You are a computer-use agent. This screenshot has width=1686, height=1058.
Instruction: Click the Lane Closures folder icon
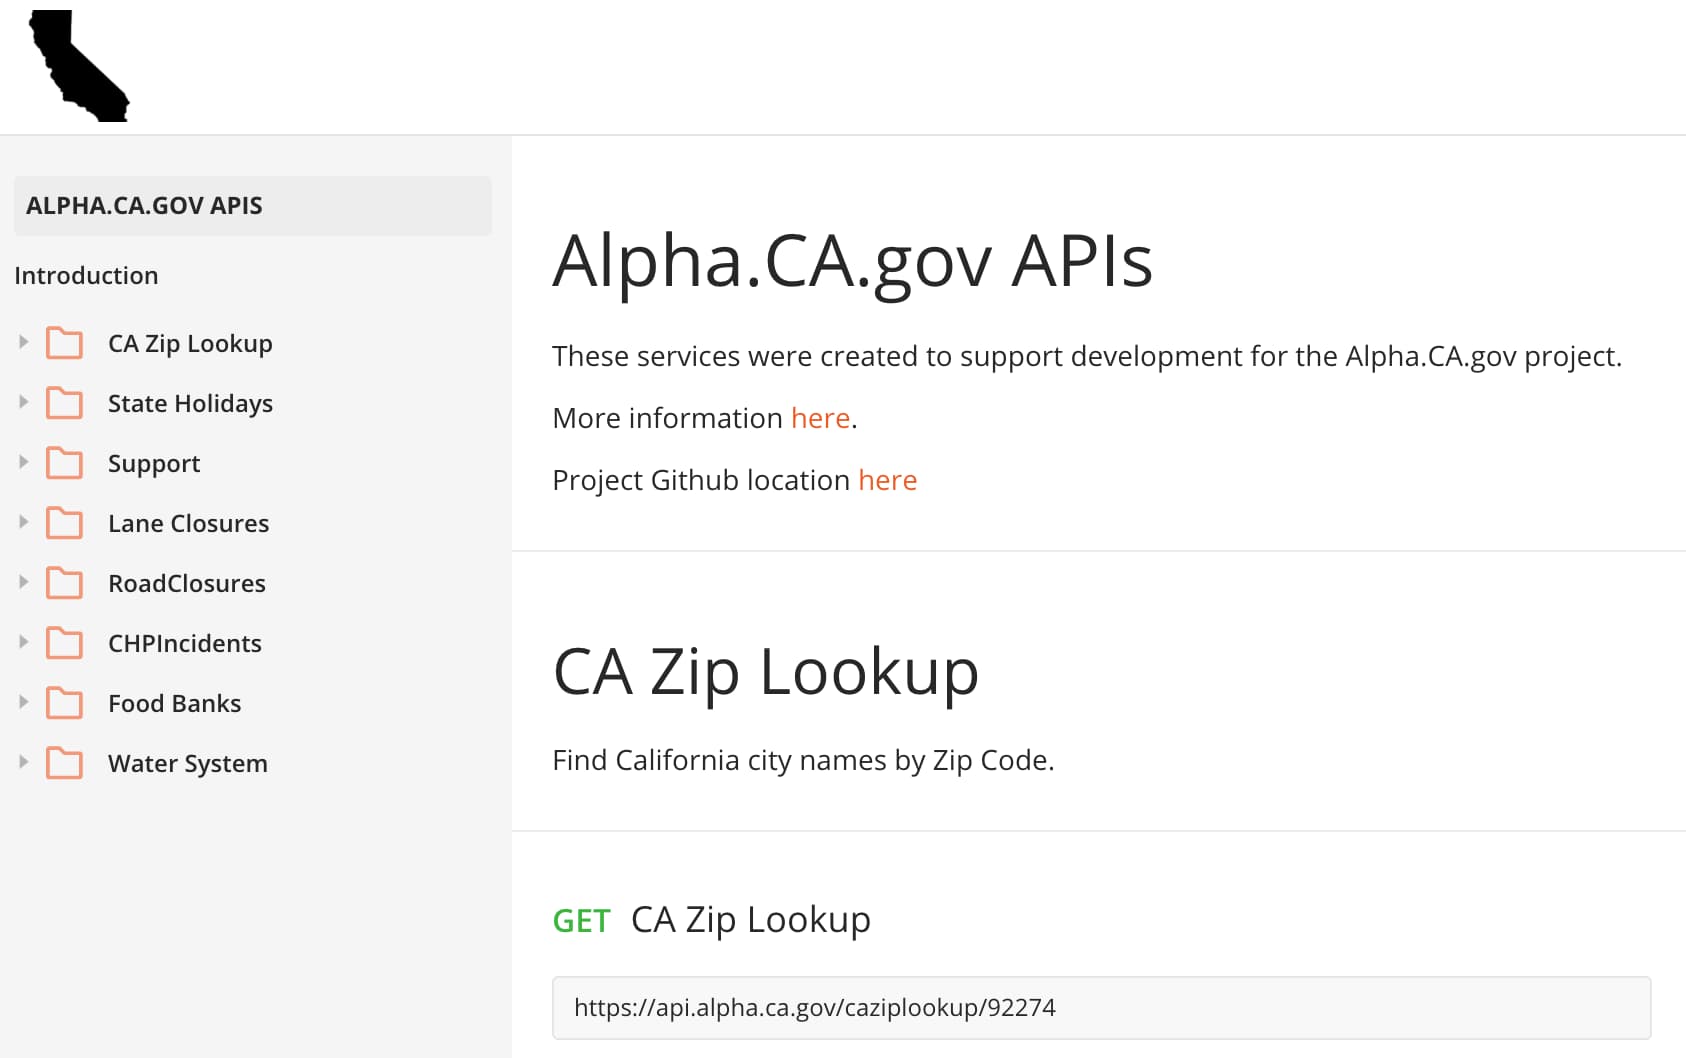(x=65, y=523)
